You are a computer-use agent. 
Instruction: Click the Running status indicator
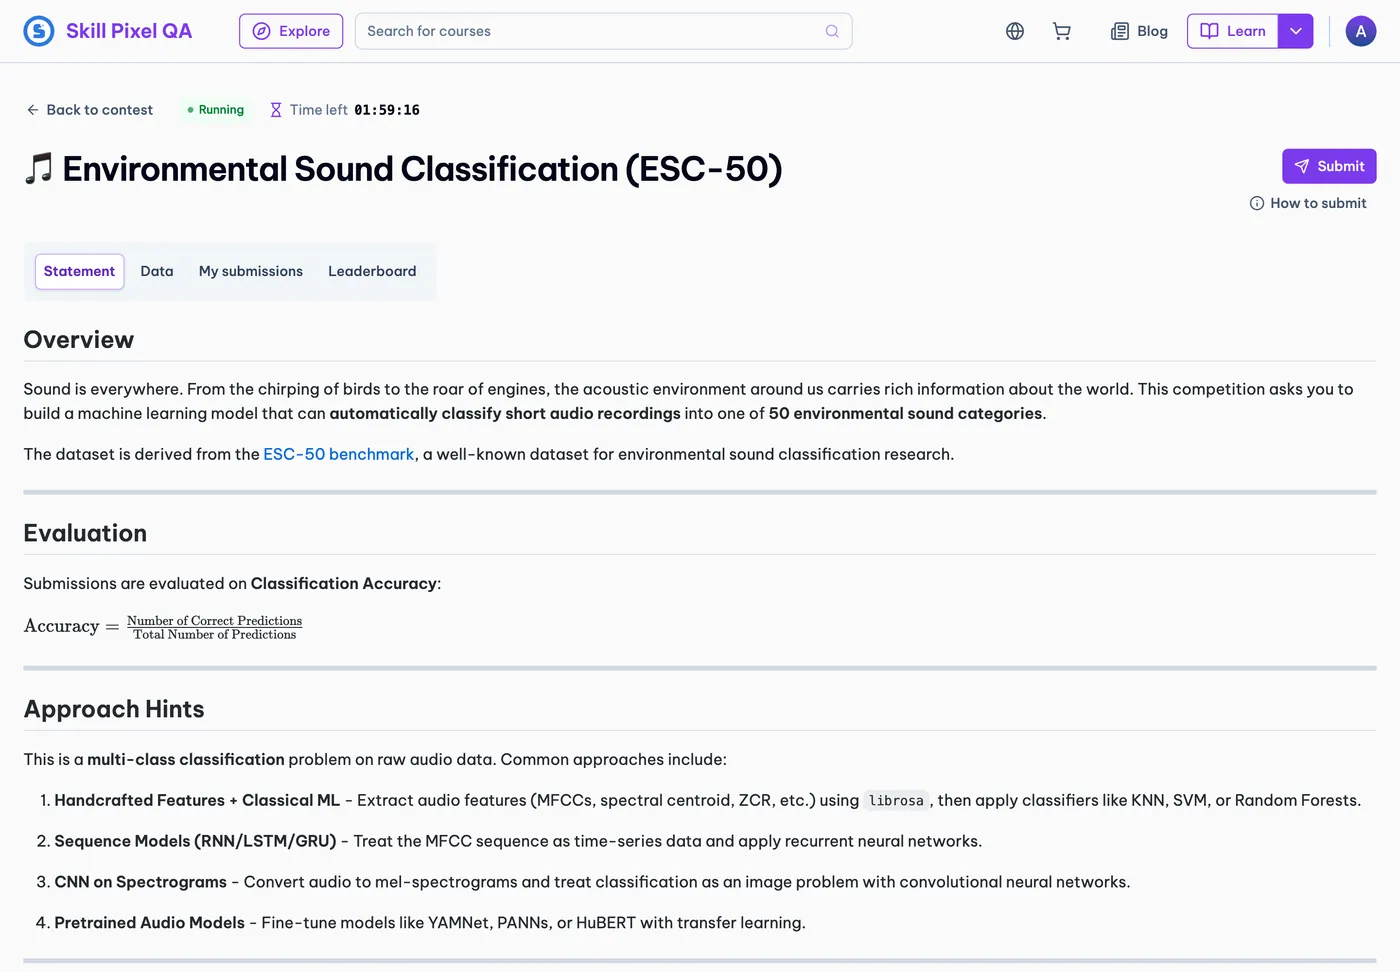point(216,110)
